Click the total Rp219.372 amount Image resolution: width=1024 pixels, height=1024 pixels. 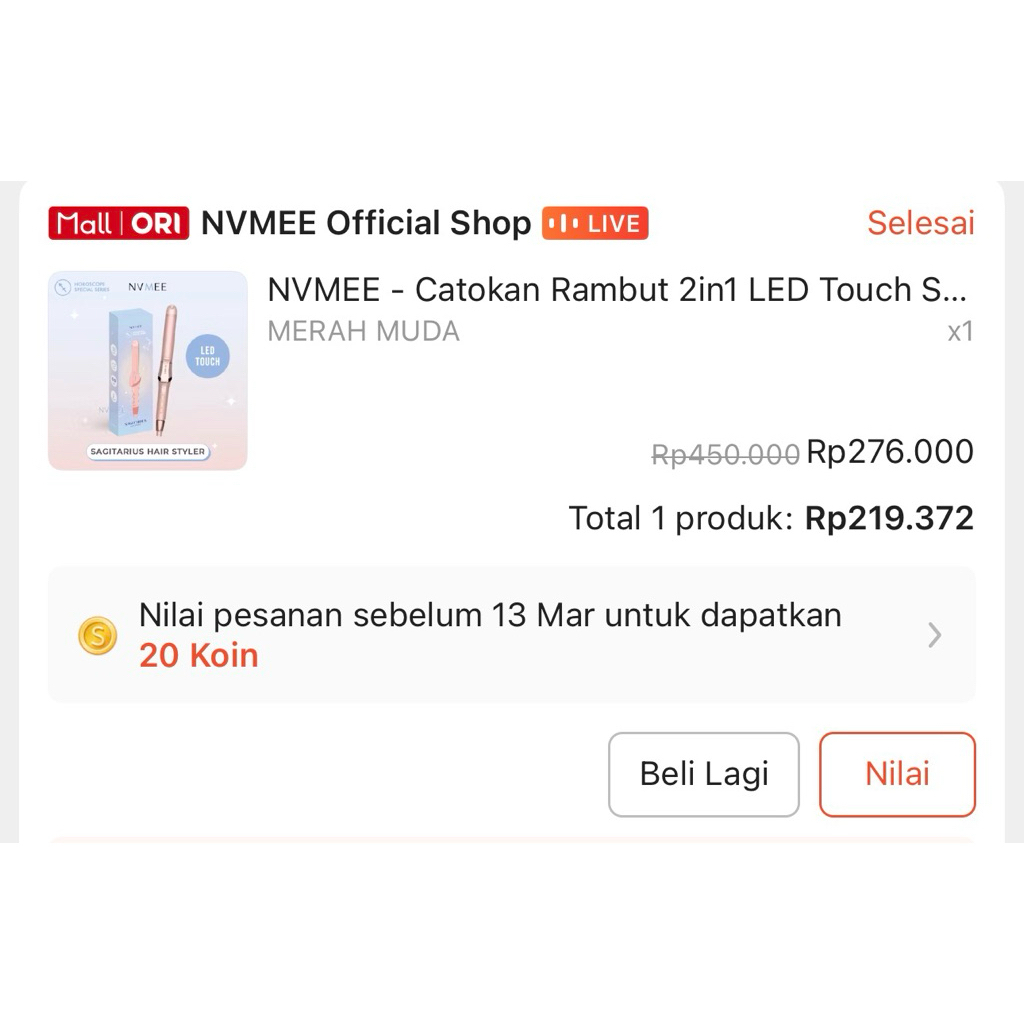click(x=889, y=518)
